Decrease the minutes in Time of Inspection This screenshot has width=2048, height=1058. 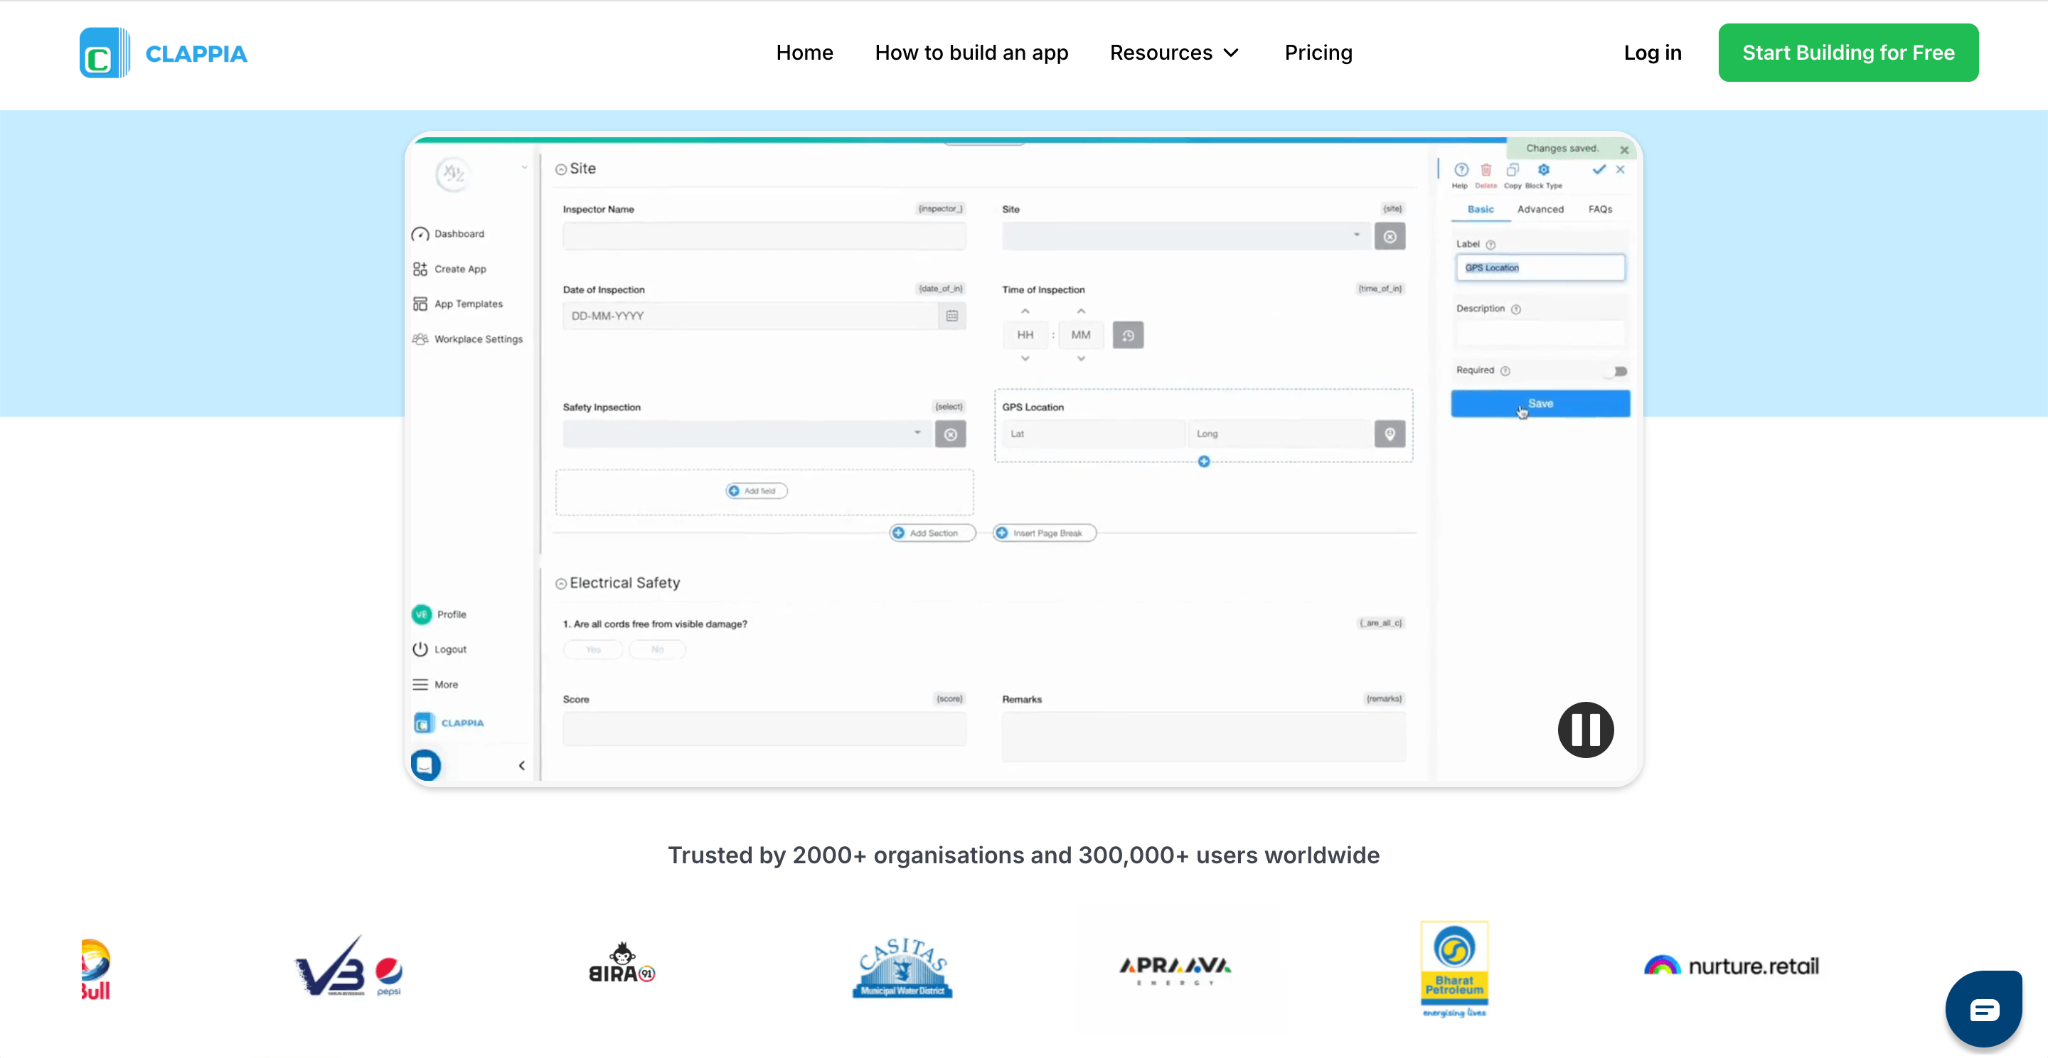1081,358
